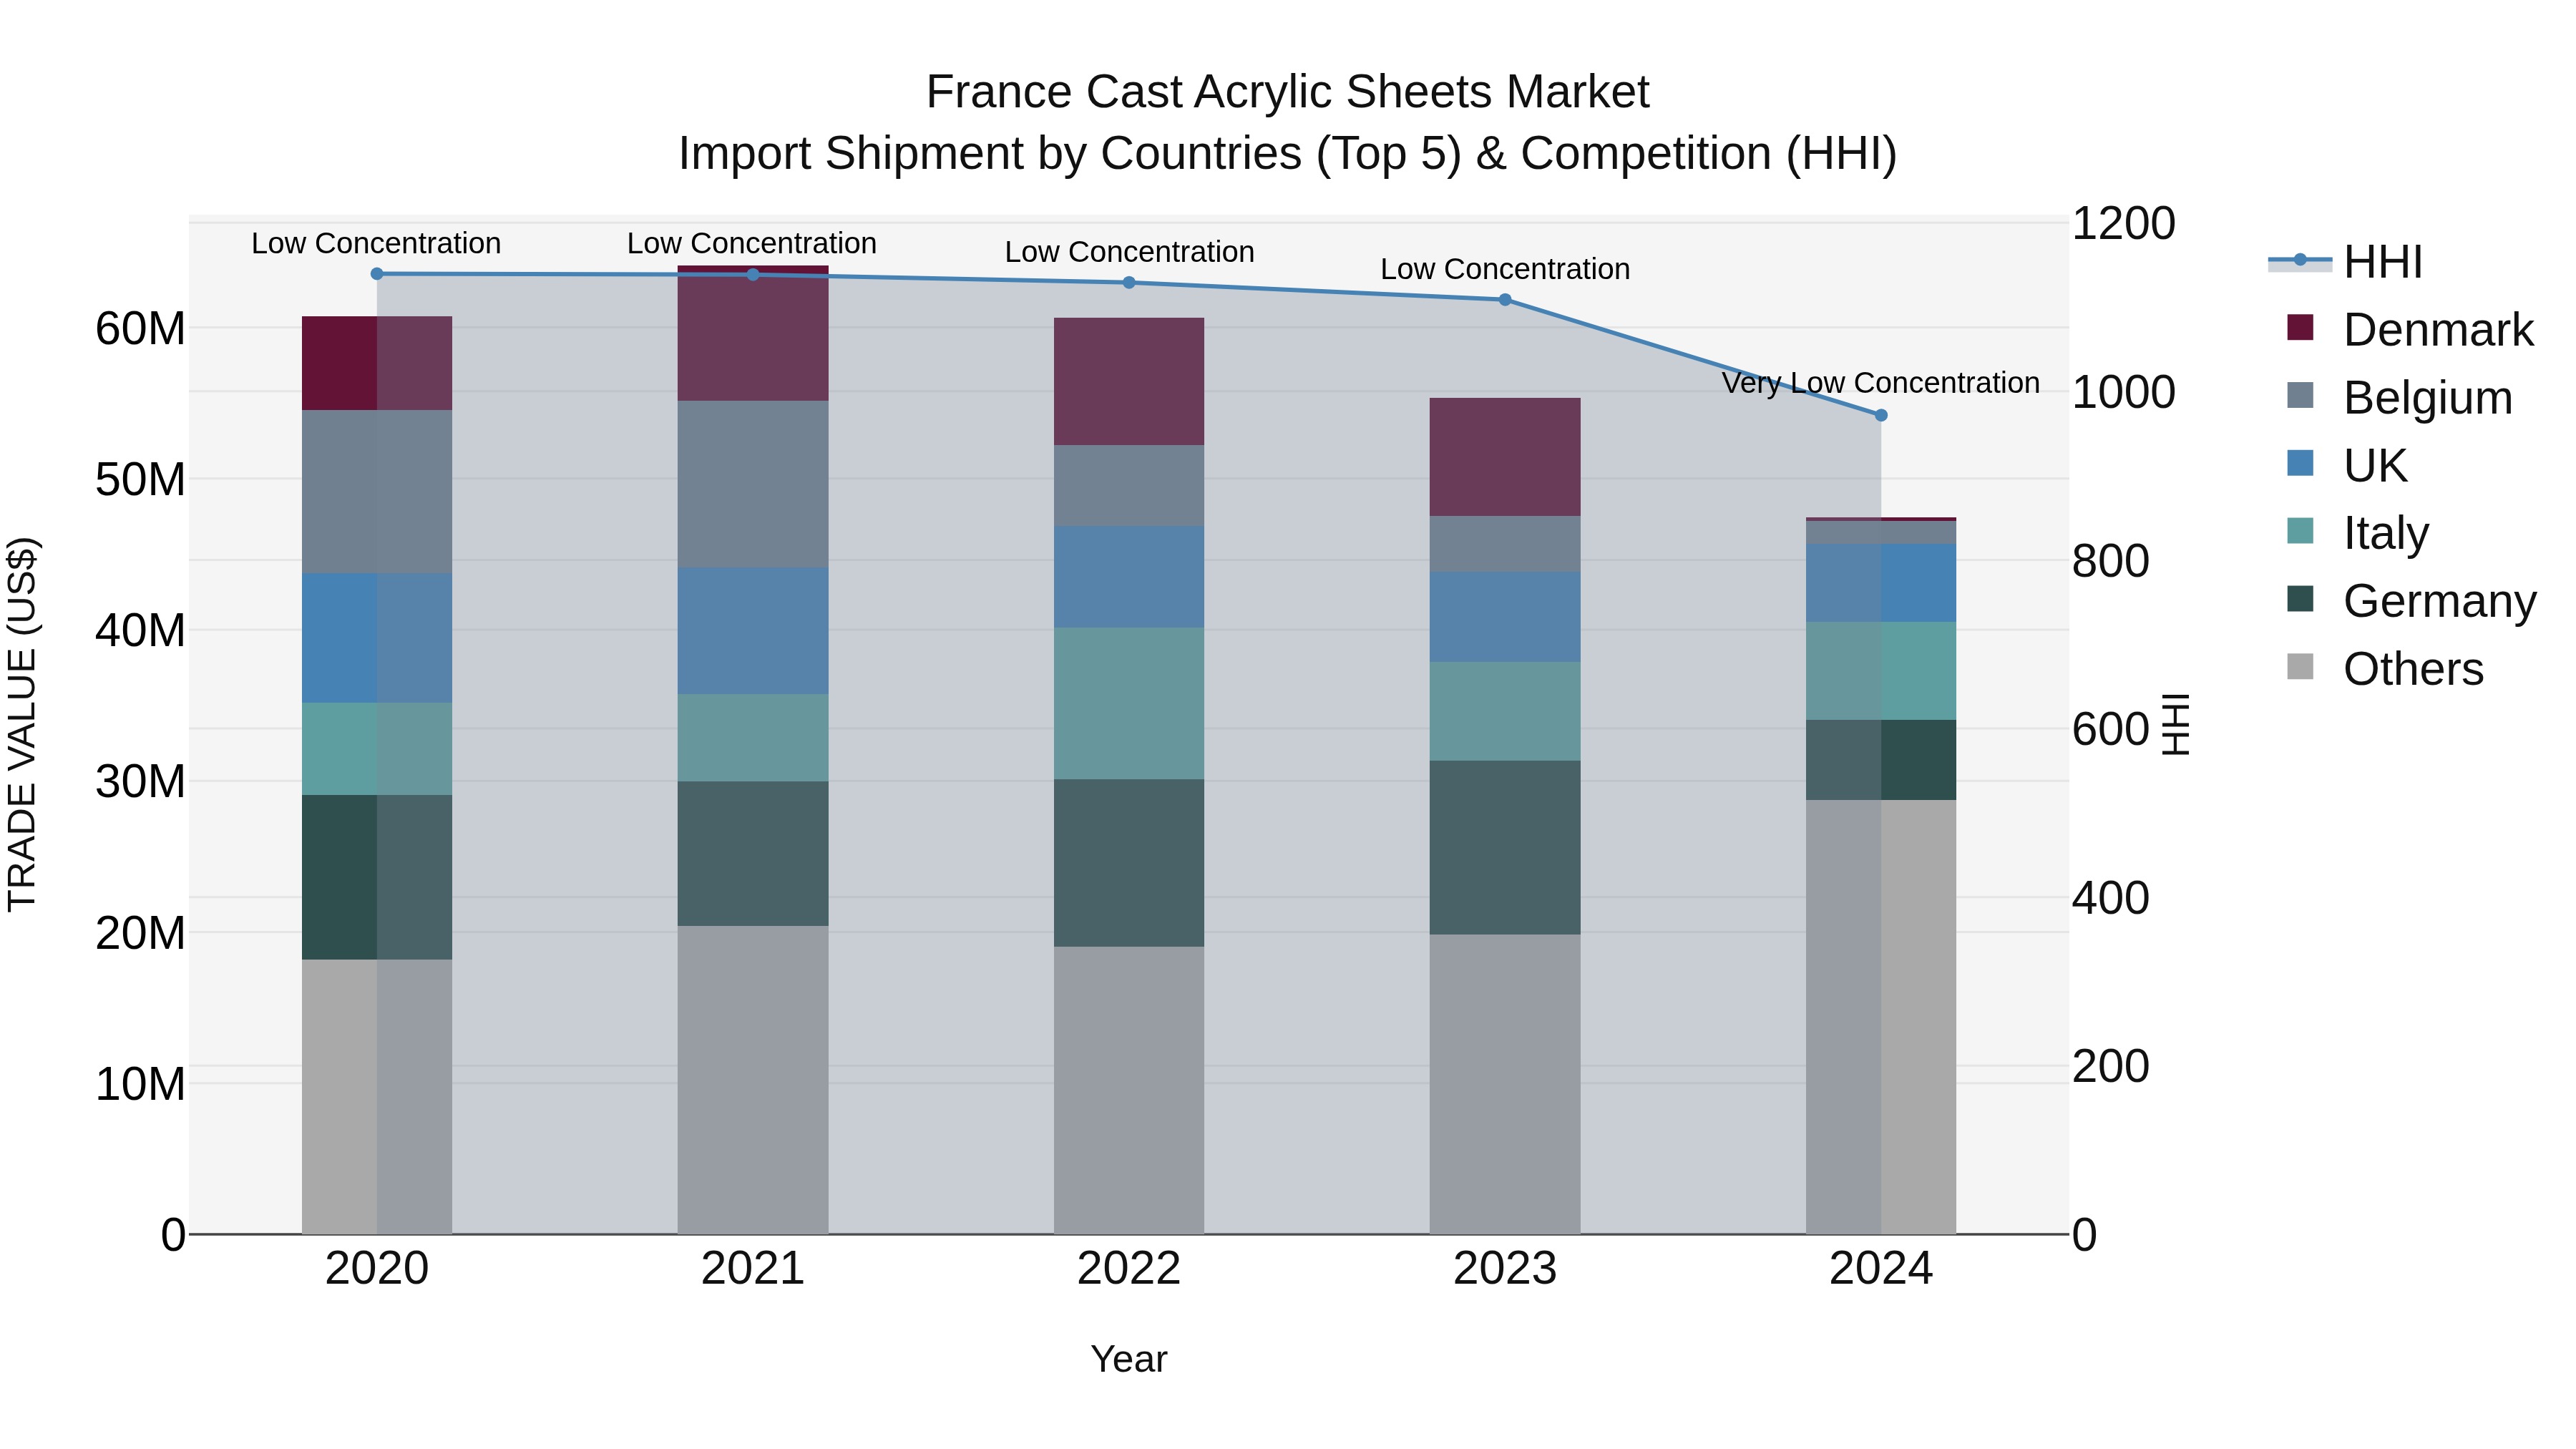Click the 2023 x-axis tick label

pos(1505,1269)
